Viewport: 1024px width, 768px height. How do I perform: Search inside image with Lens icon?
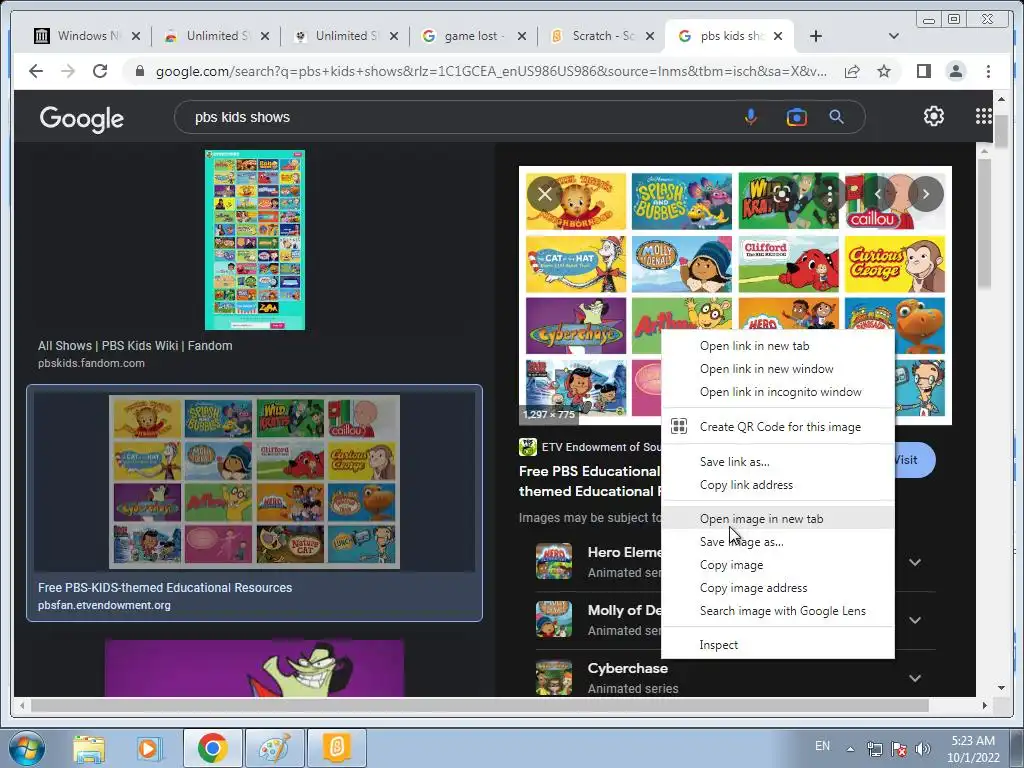pos(782,193)
